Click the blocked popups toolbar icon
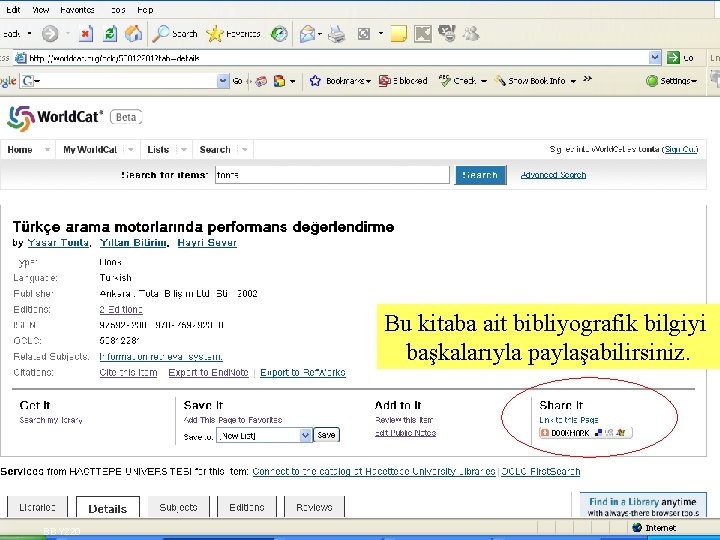Screen dimensions: 720x540 tap(403, 81)
